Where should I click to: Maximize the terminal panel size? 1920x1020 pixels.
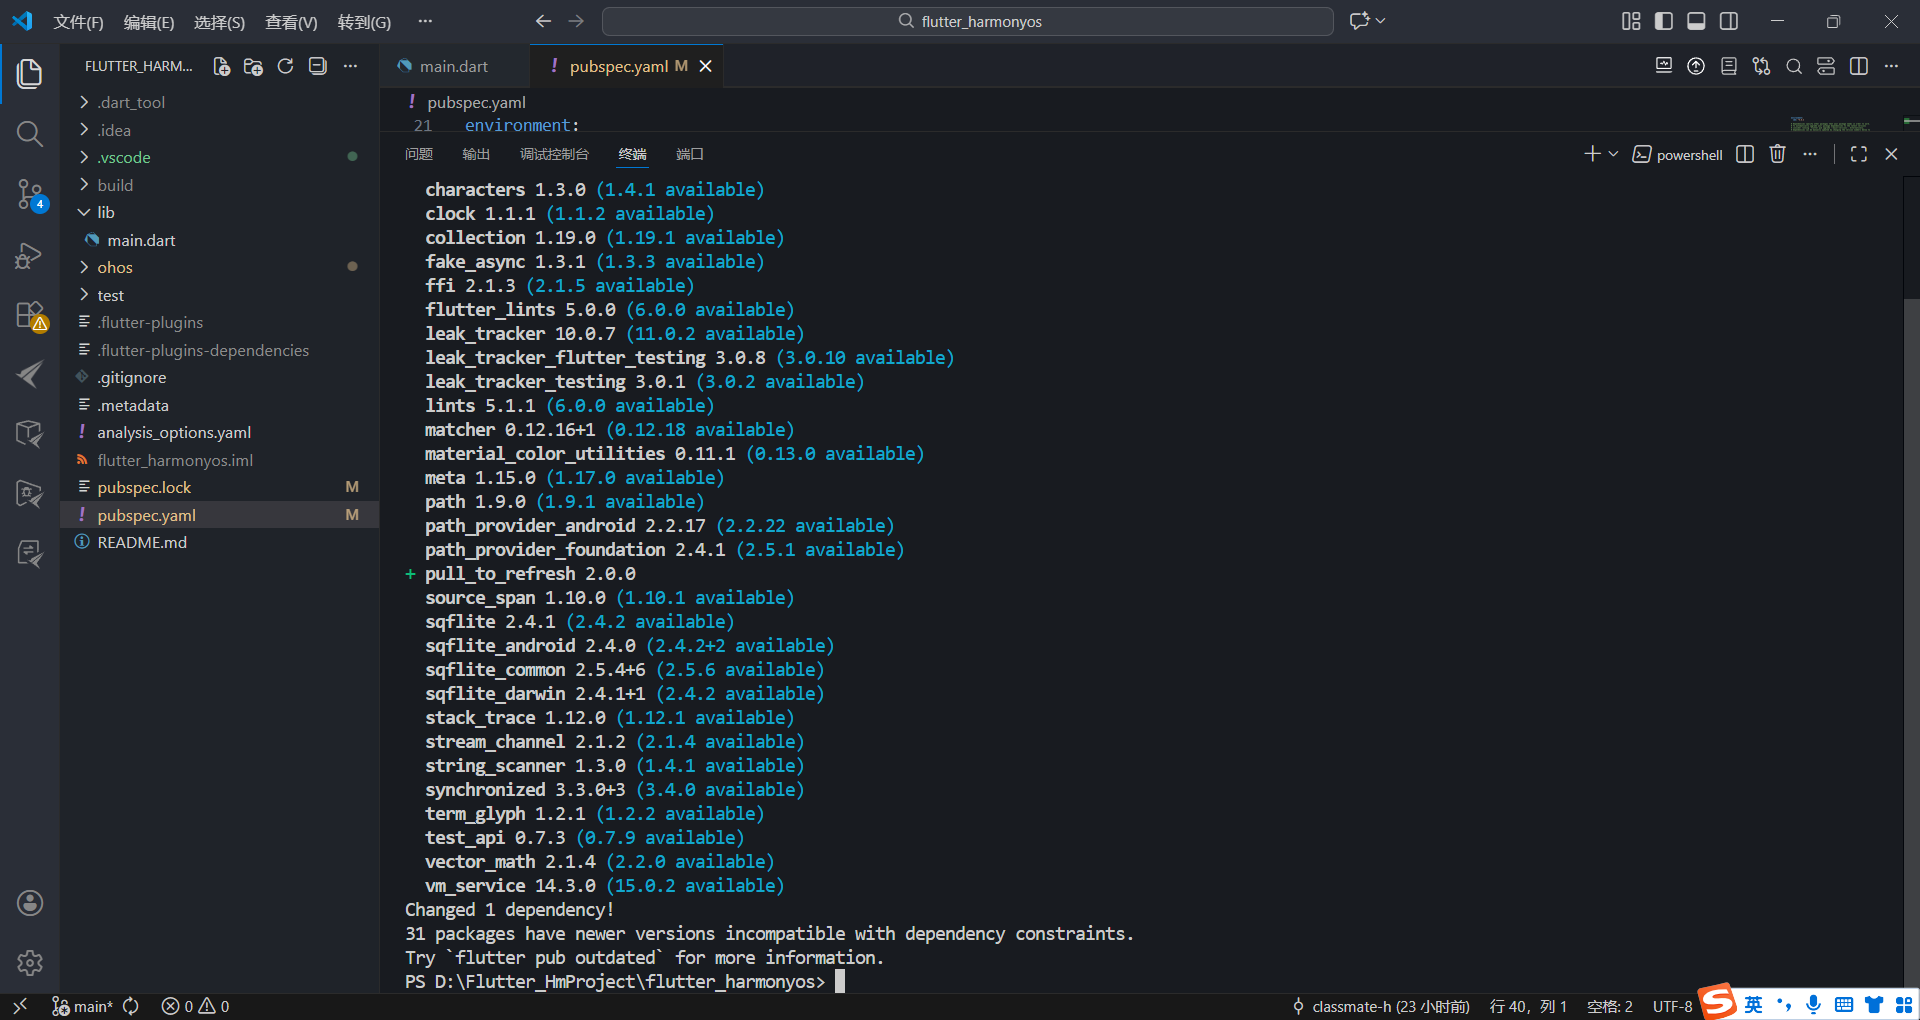coord(1859,154)
